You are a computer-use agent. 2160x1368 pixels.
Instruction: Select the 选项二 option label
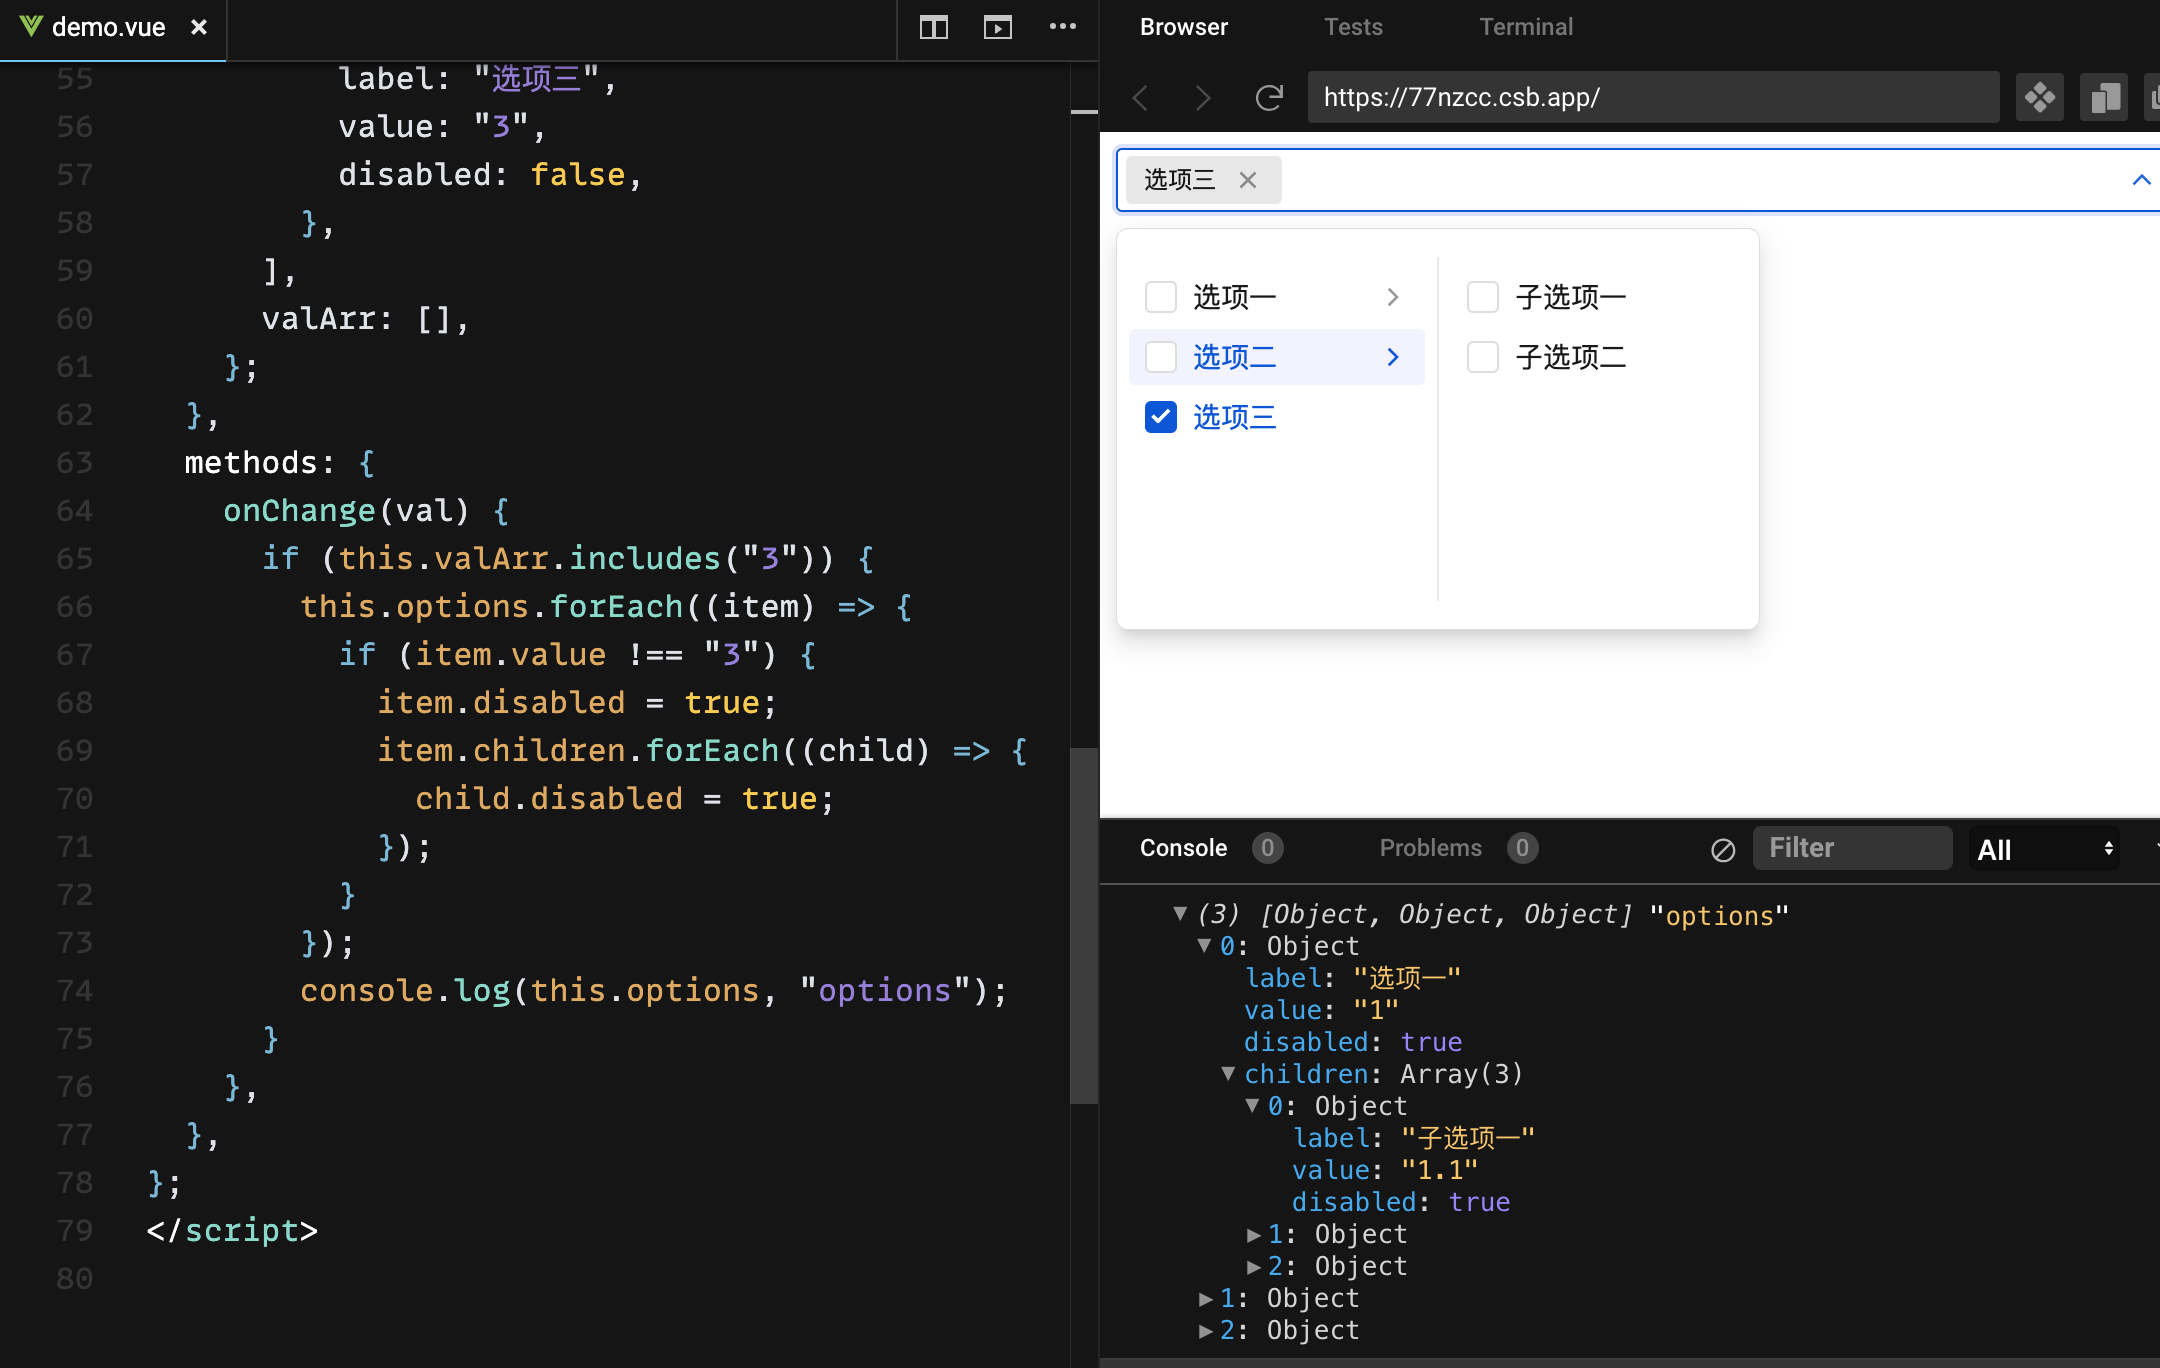pos(1233,357)
